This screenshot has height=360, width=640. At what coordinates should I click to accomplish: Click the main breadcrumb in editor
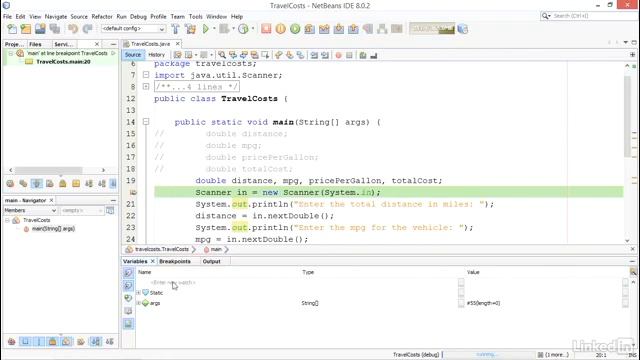(216, 249)
